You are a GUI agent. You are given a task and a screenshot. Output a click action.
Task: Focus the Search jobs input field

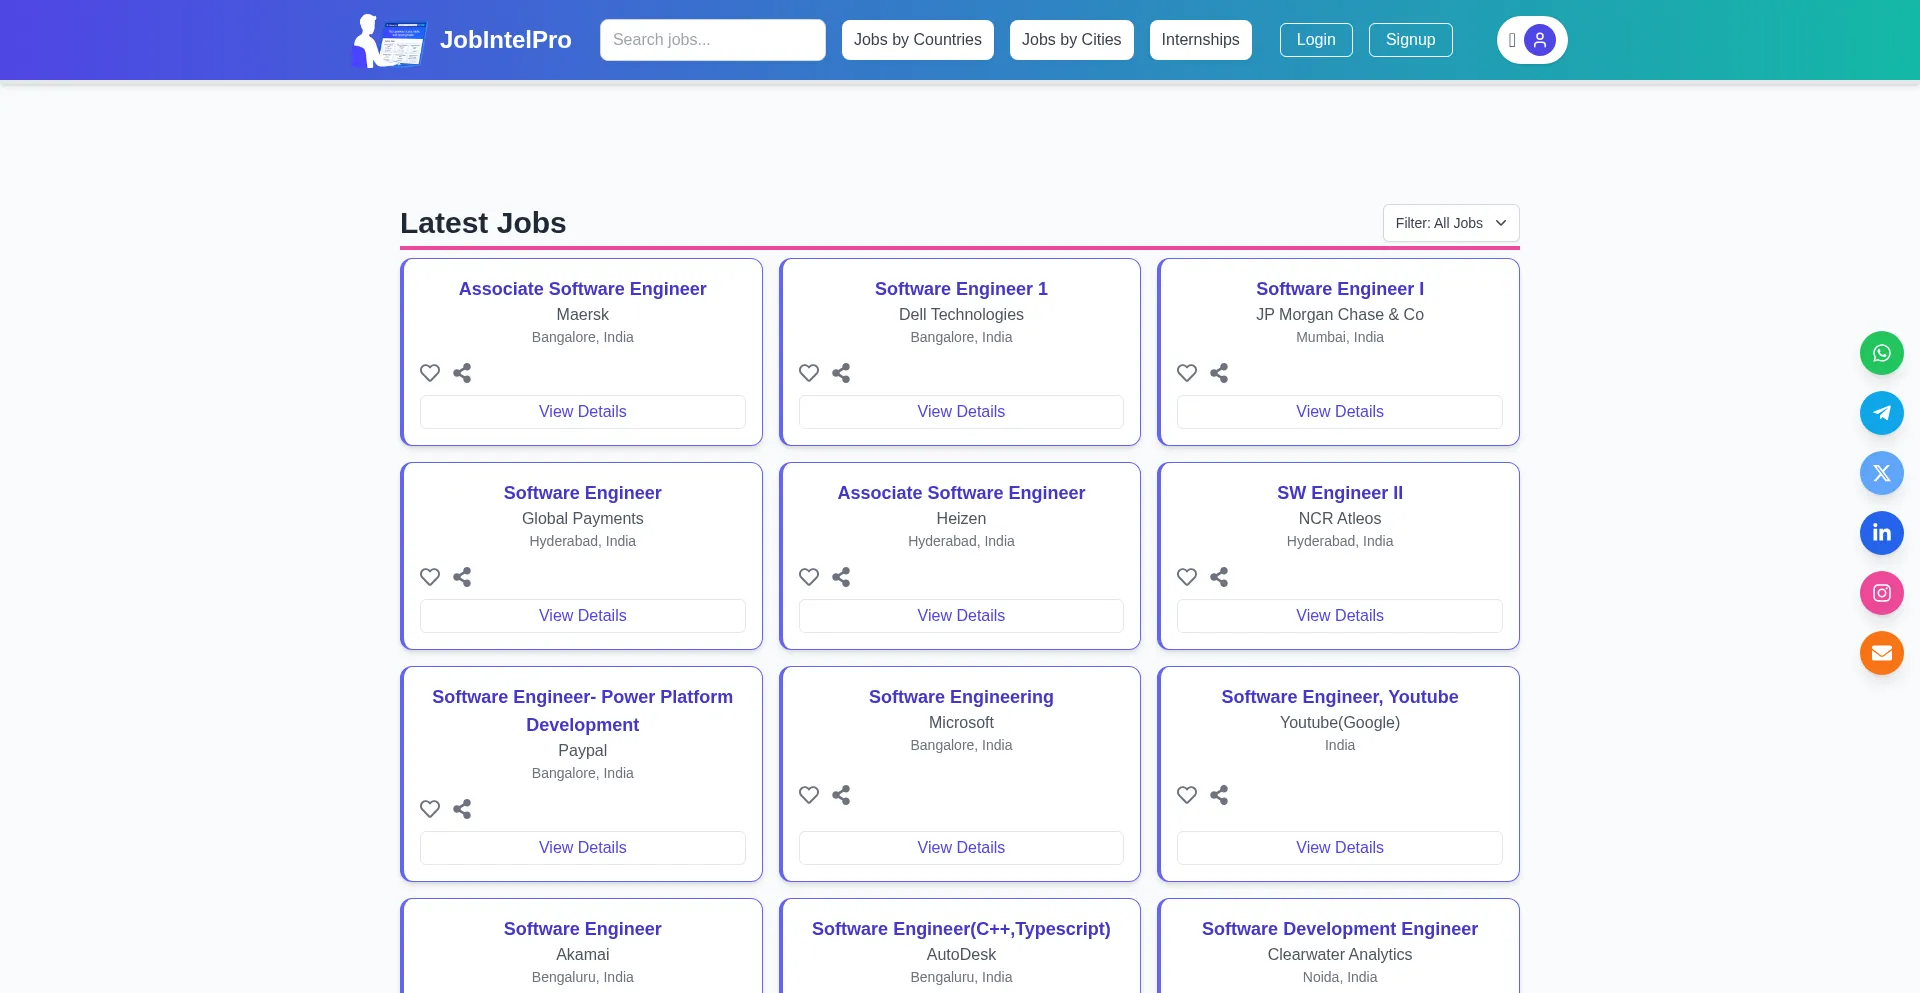point(712,40)
